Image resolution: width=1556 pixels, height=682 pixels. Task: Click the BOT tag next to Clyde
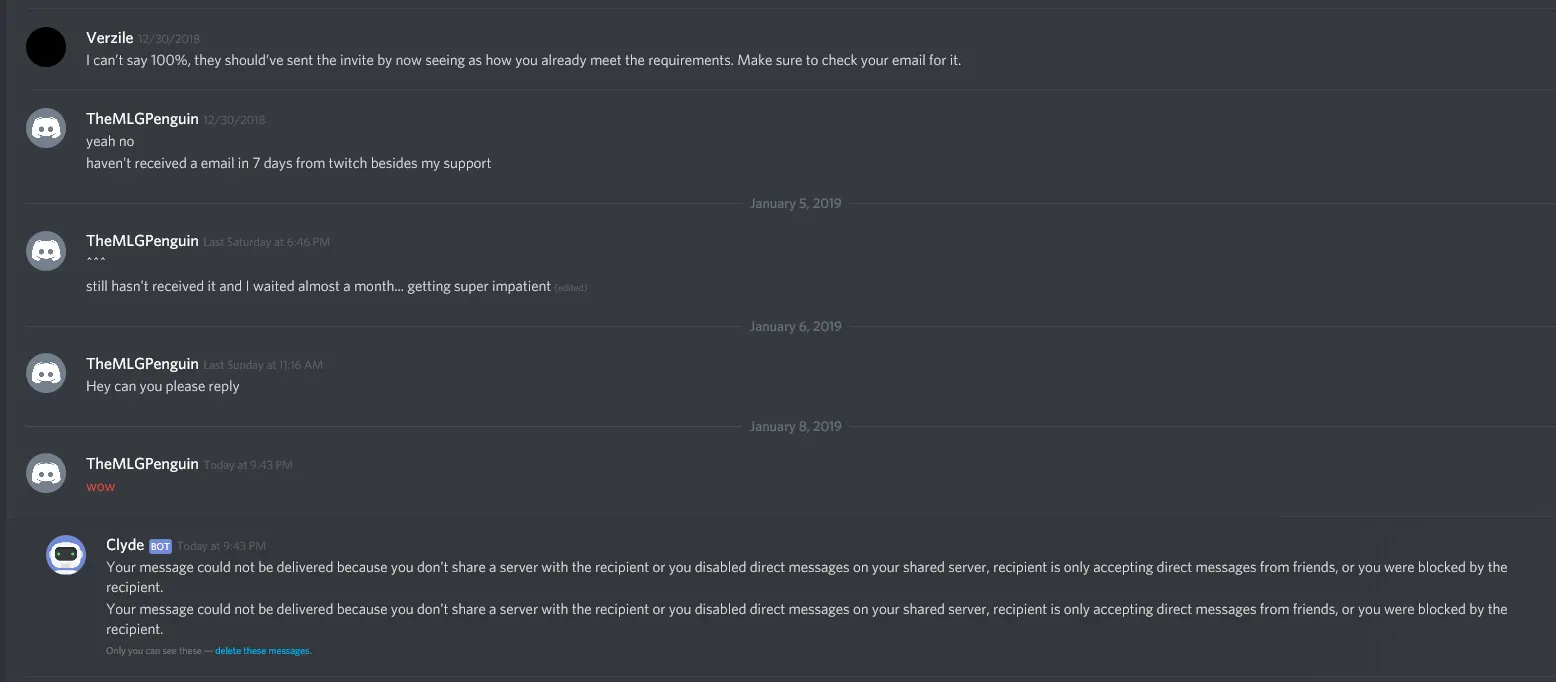pos(160,546)
